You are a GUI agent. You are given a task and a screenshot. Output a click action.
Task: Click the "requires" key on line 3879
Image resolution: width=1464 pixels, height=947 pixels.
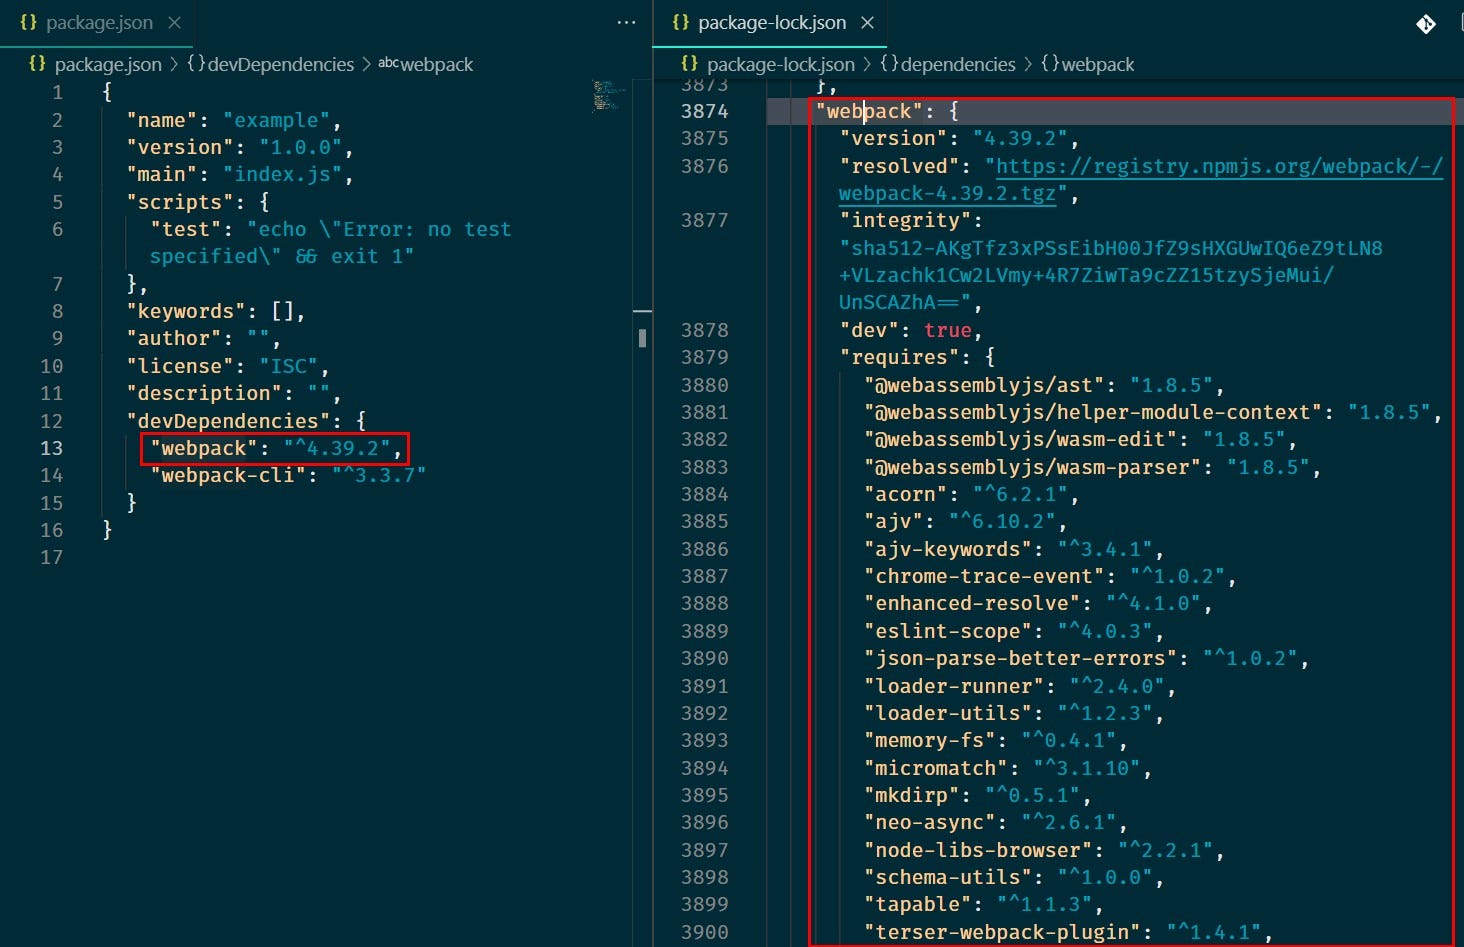(899, 357)
